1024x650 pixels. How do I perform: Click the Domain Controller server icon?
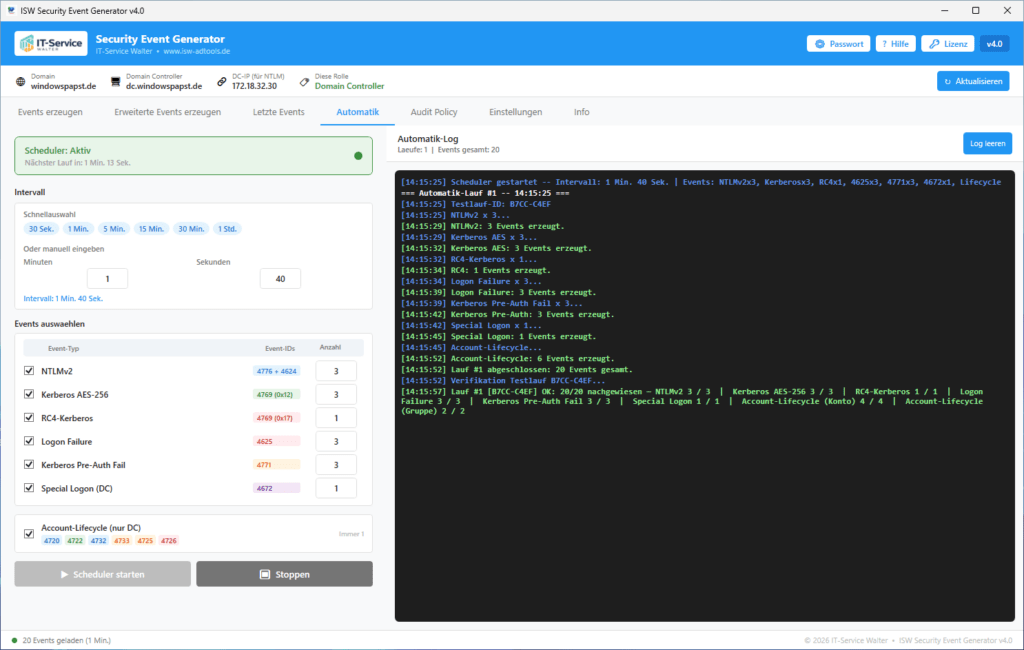click(116, 82)
